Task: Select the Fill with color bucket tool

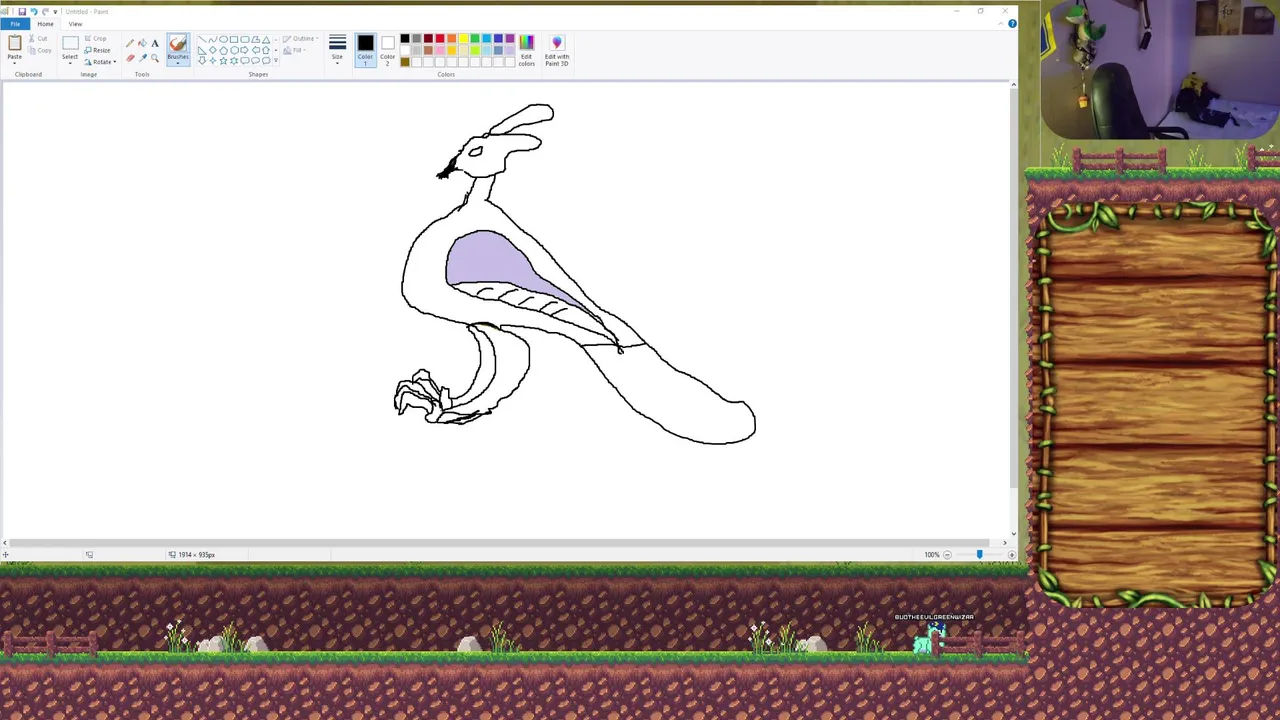Action: tap(142, 43)
